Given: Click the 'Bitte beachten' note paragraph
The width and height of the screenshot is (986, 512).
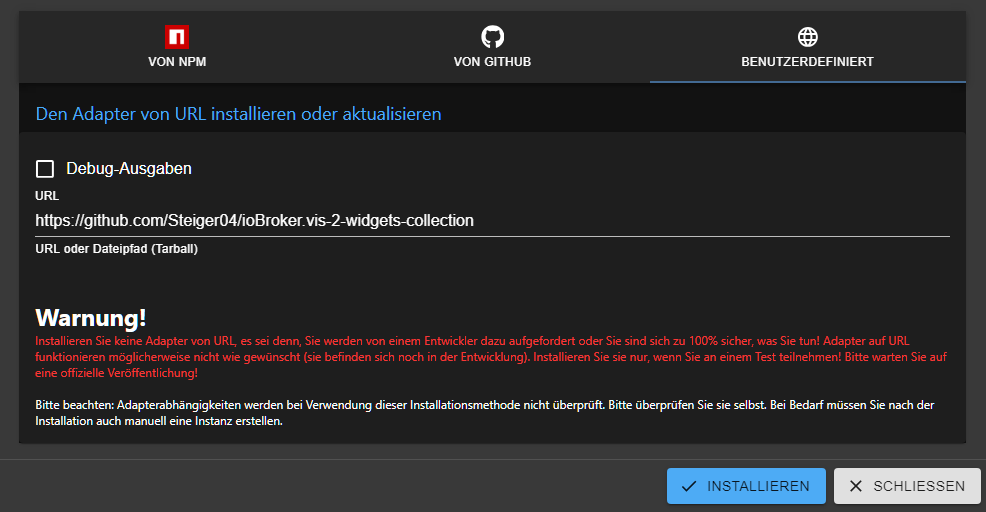Looking at the screenshot, I should pyautogui.click(x=485, y=413).
